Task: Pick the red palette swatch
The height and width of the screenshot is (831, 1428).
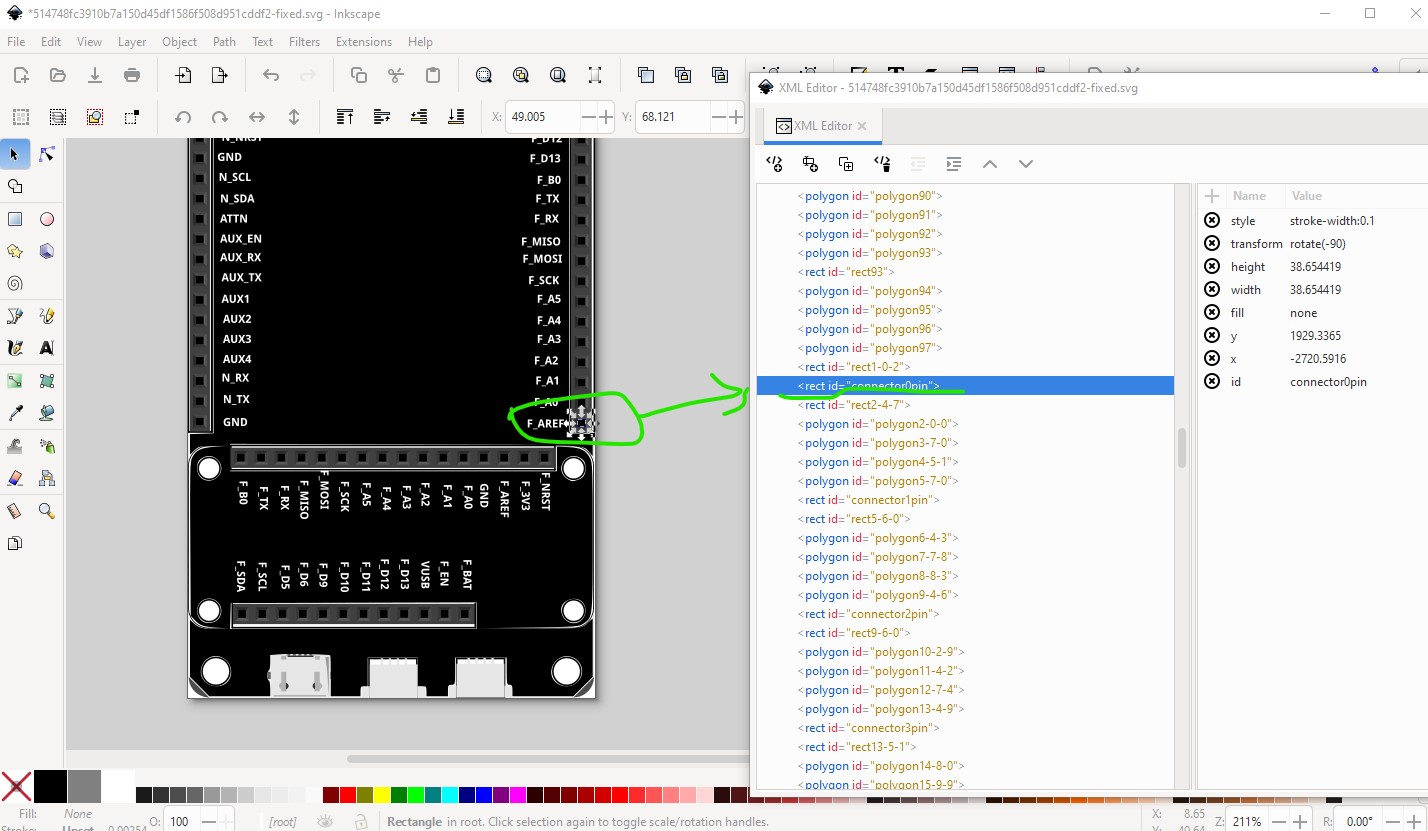Action: [347, 796]
